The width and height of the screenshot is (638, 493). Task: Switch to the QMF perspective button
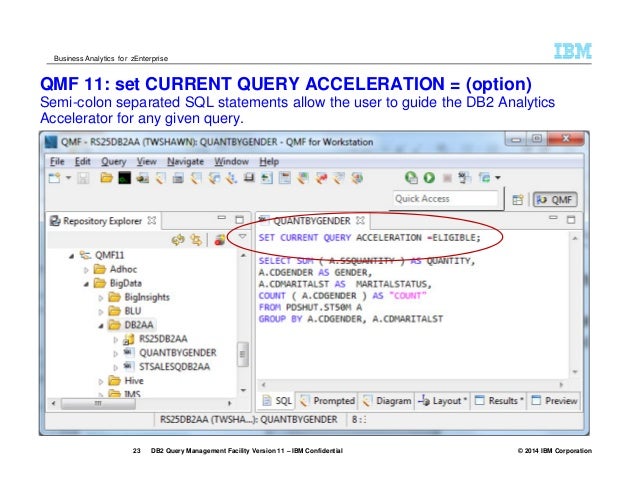(555, 200)
